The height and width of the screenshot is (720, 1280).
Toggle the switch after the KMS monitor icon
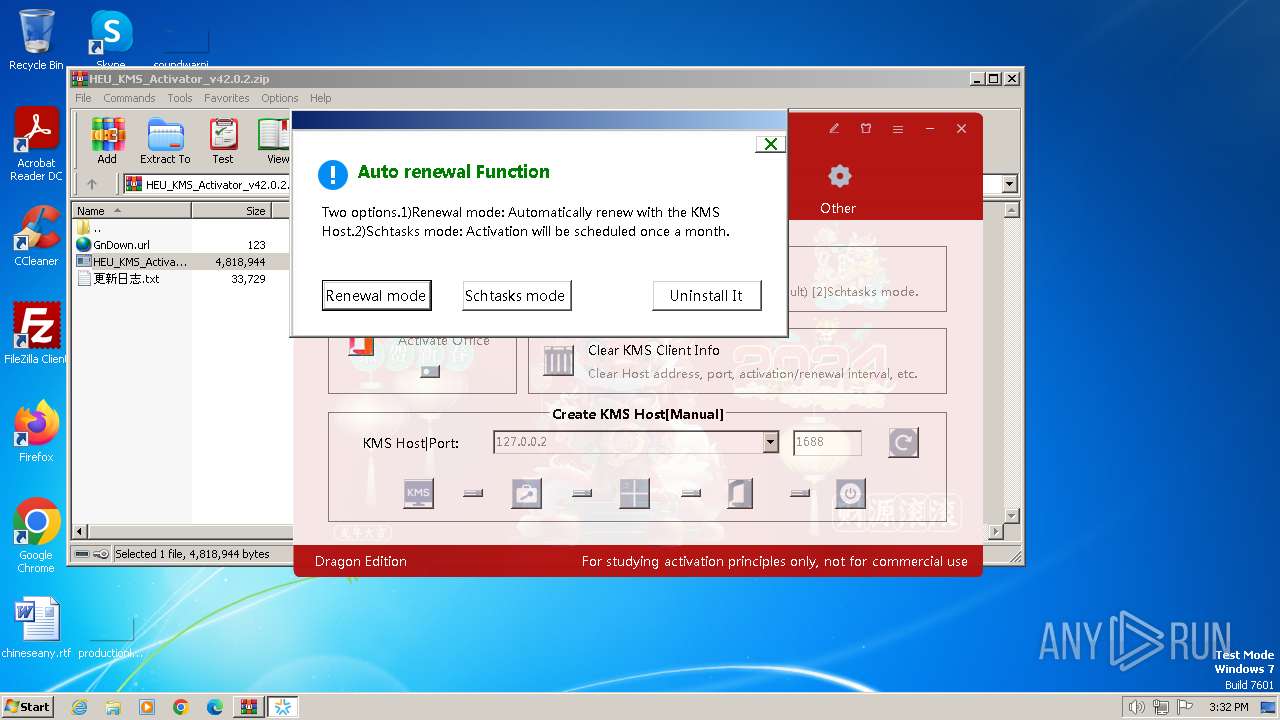pos(473,493)
